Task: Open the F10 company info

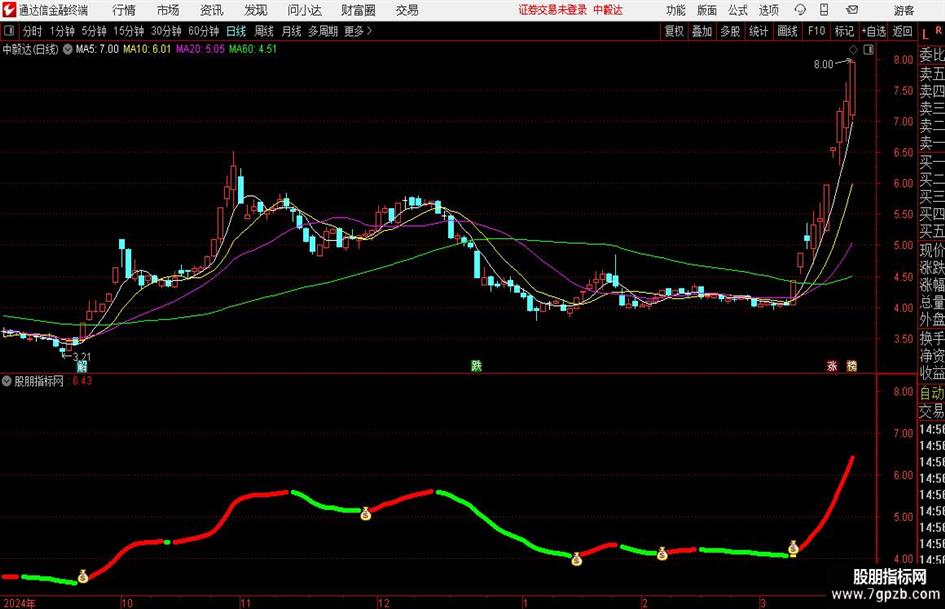Action: (817, 31)
